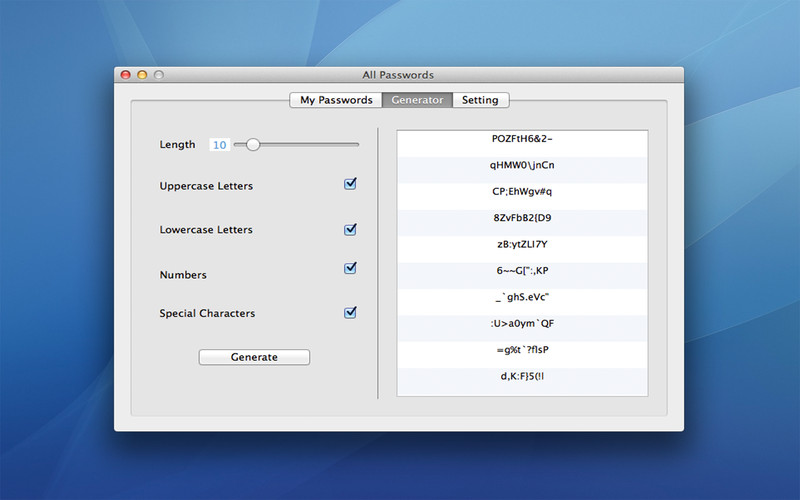Select password starting with 6~~G
Image resolution: width=800 pixels, height=500 pixels.
tap(522, 276)
